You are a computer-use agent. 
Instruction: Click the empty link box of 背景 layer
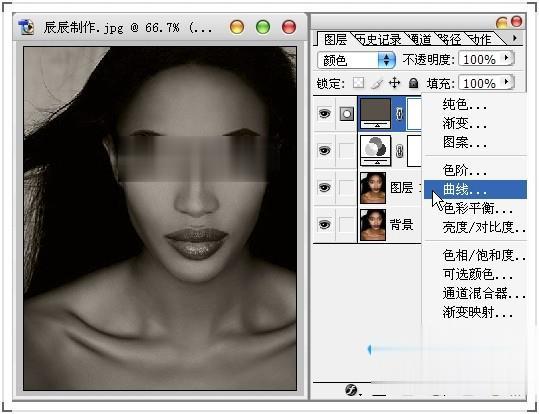(346, 225)
